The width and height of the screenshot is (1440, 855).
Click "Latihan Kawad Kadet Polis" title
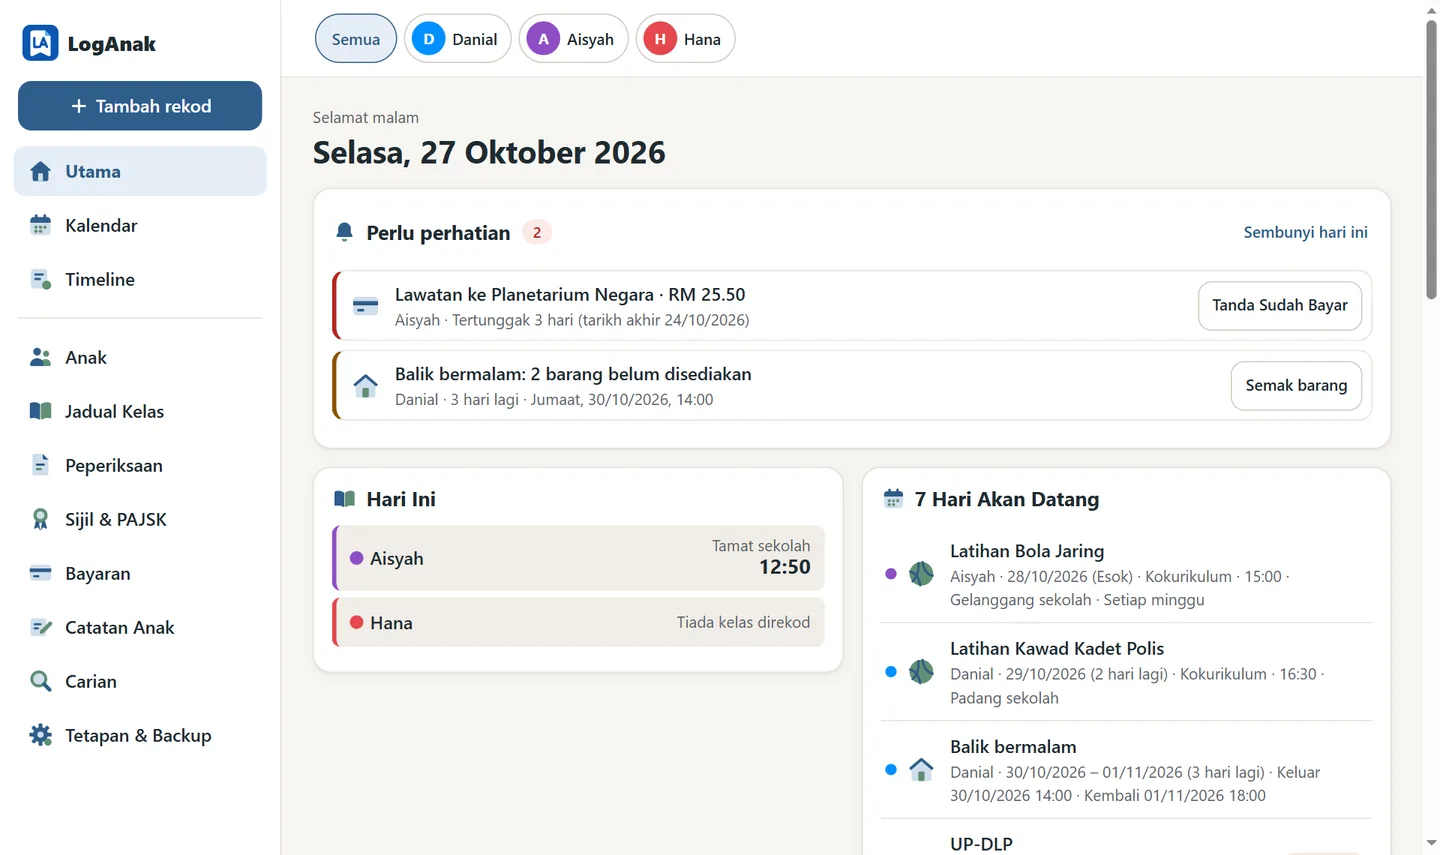pyautogui.click(x=1057, y=649)
